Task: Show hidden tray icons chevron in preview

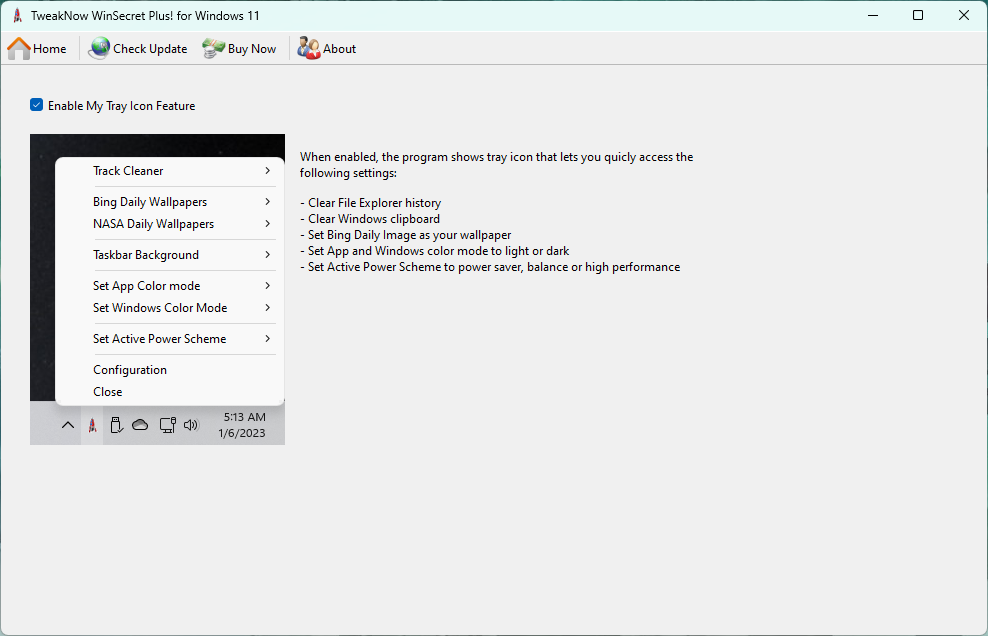Action: click(x=67, y=425)
